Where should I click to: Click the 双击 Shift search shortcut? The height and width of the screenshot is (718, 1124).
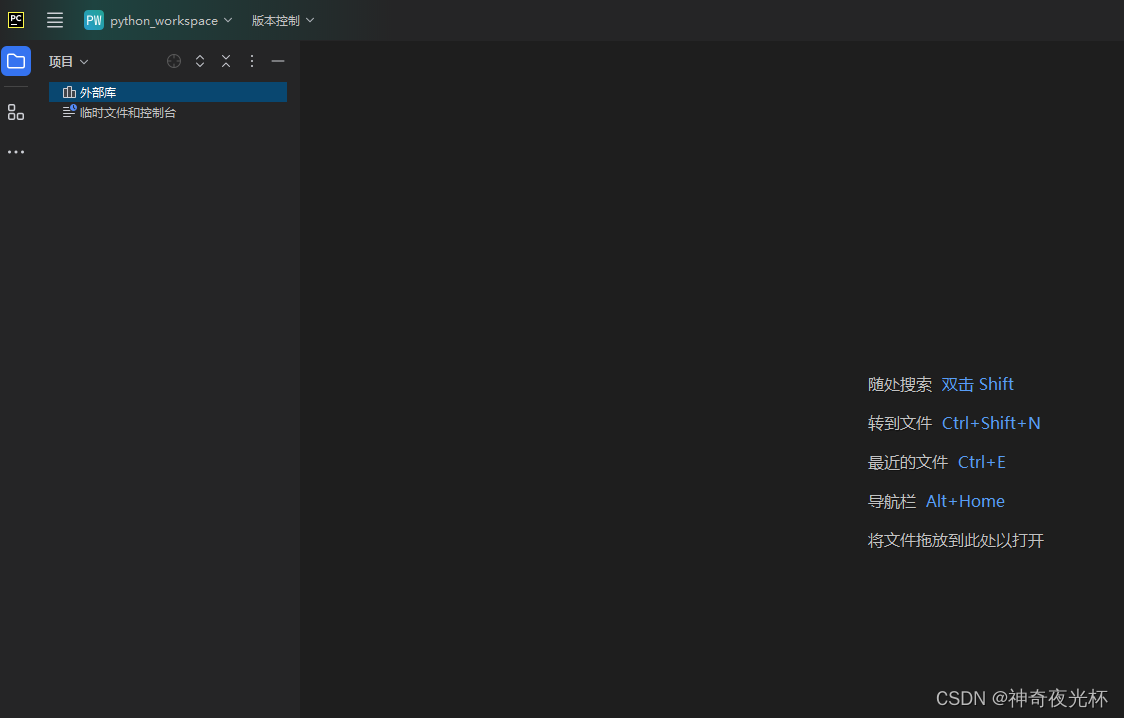(977, 384)
